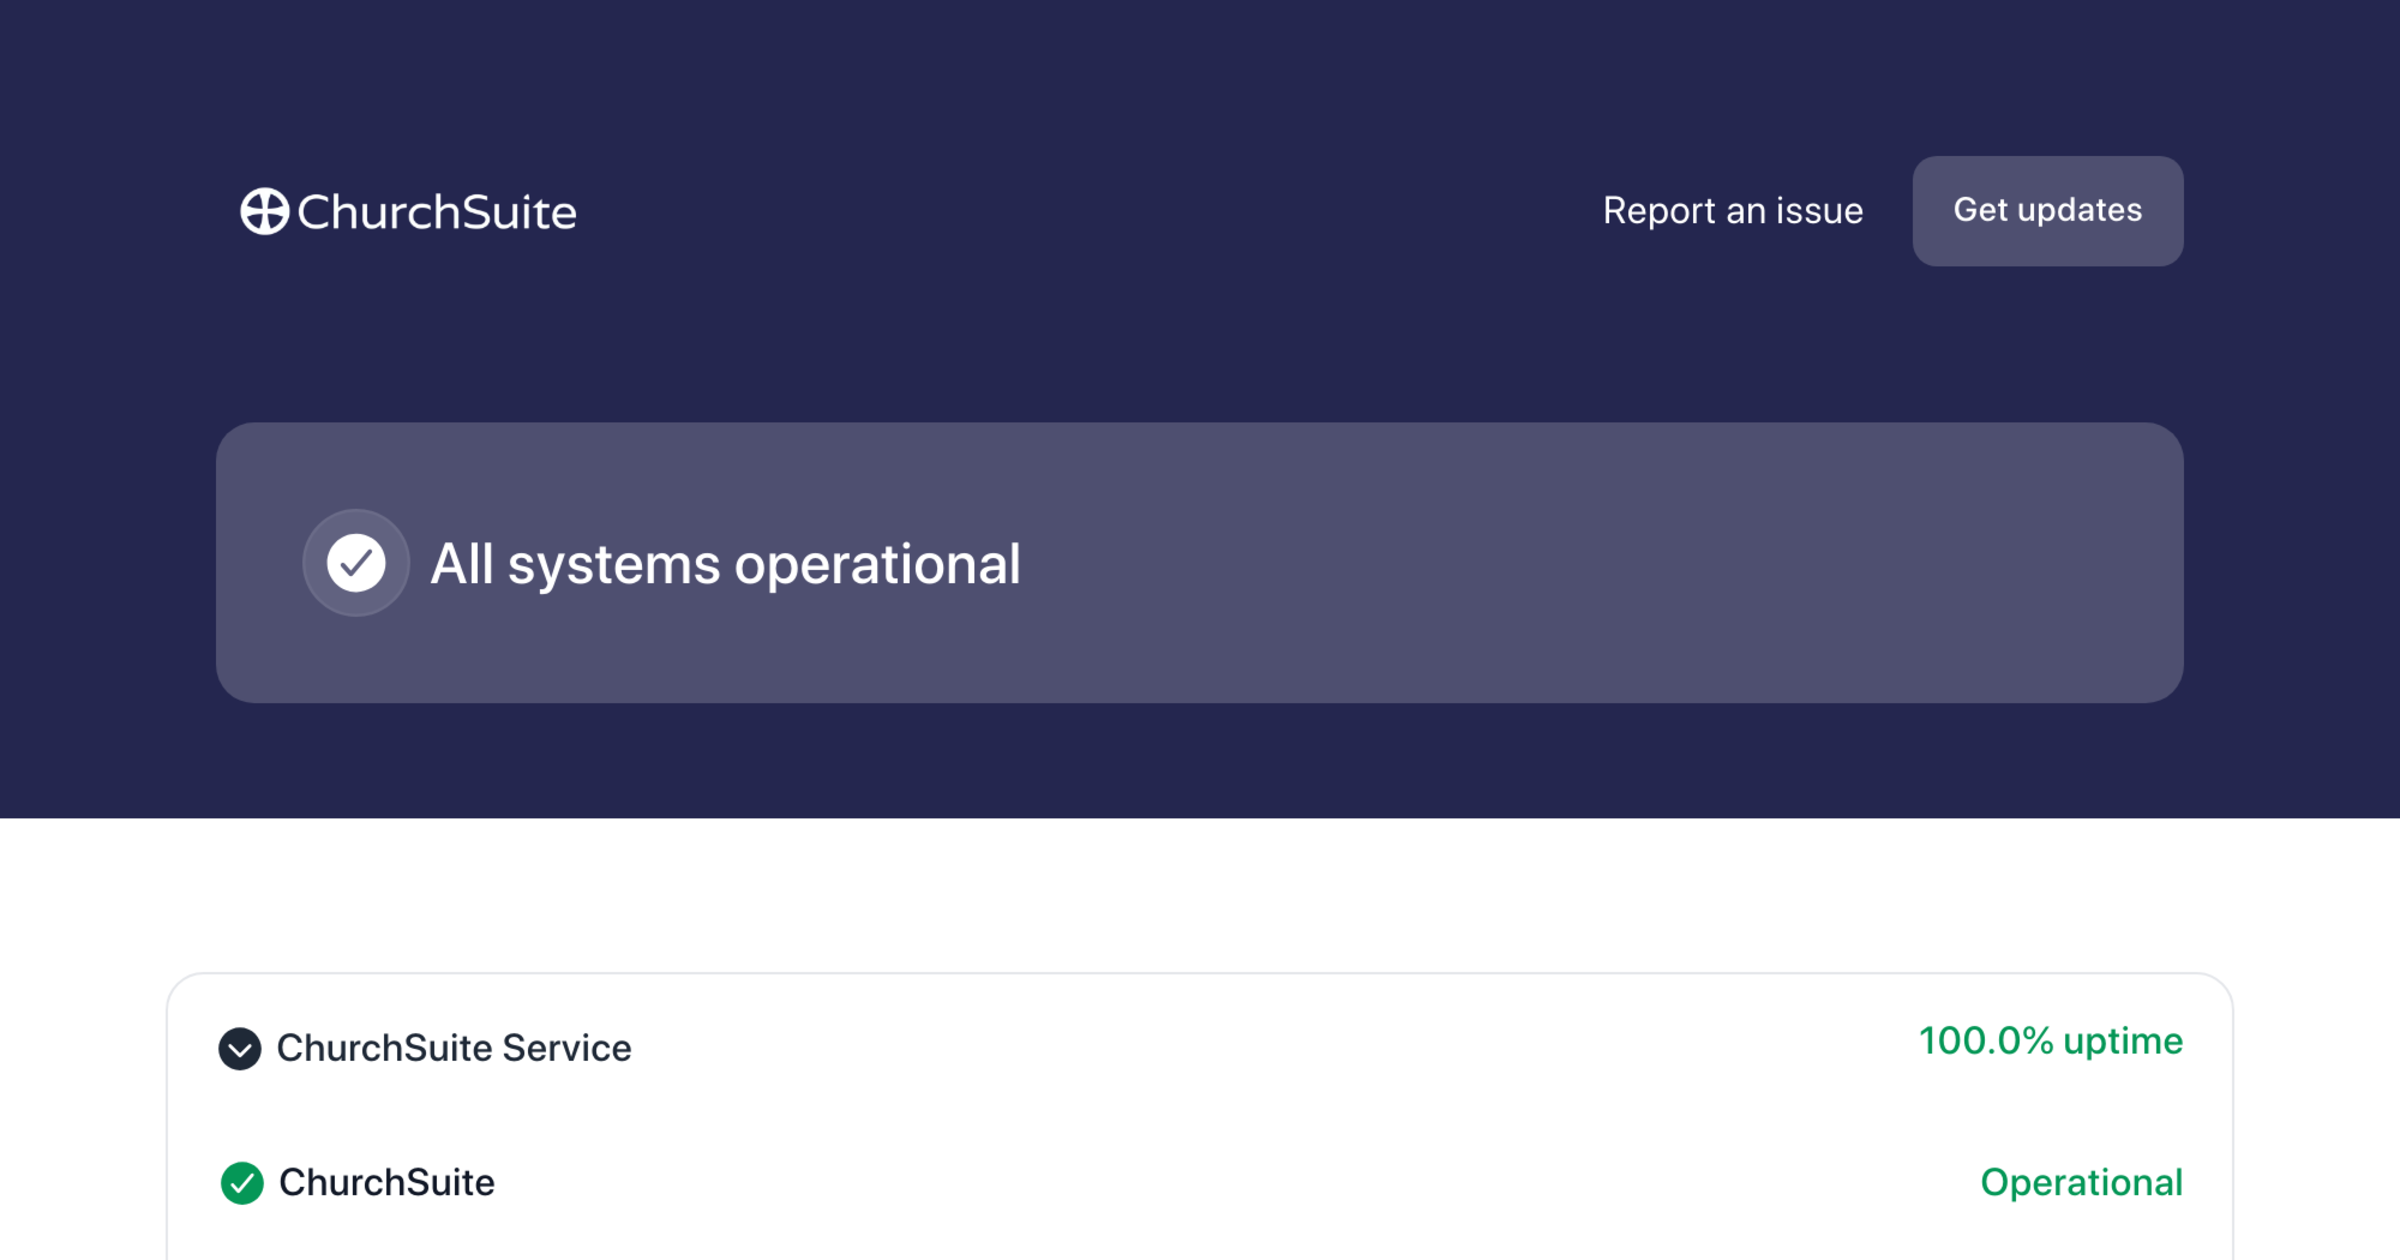Select the All systems operational heading

[725, 564]
